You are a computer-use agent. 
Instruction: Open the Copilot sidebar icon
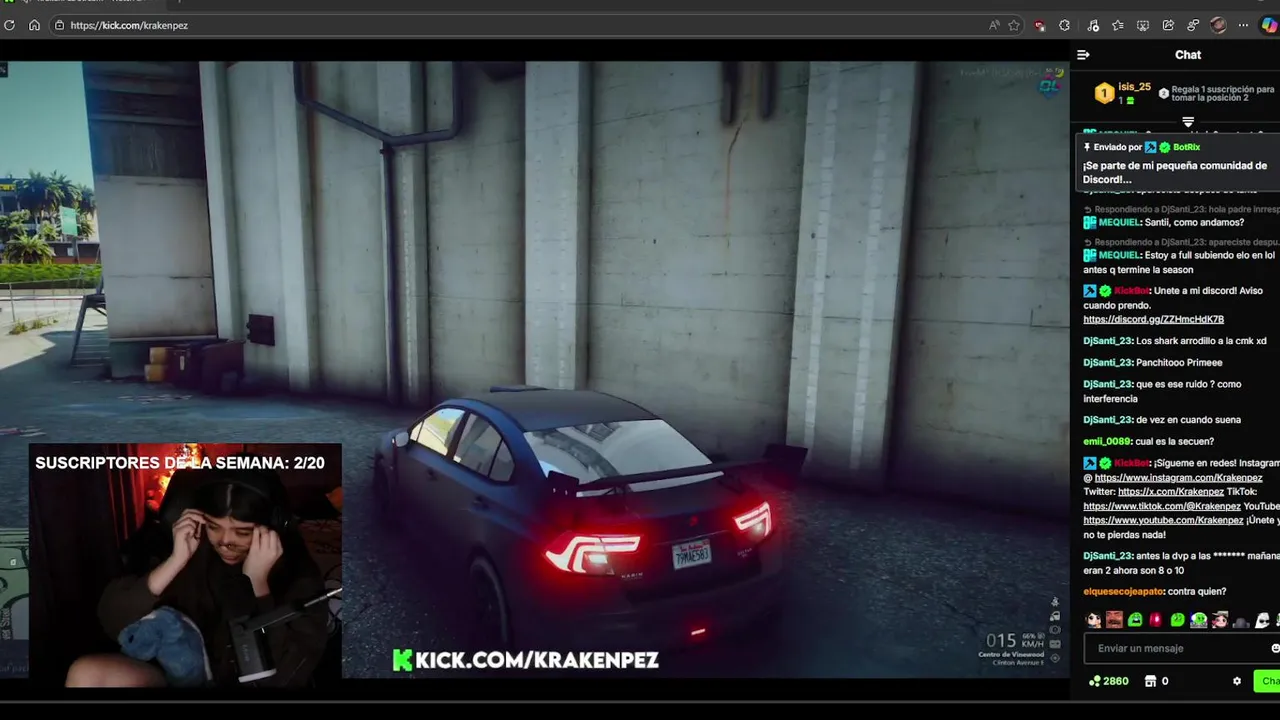tap(1268, 25)
